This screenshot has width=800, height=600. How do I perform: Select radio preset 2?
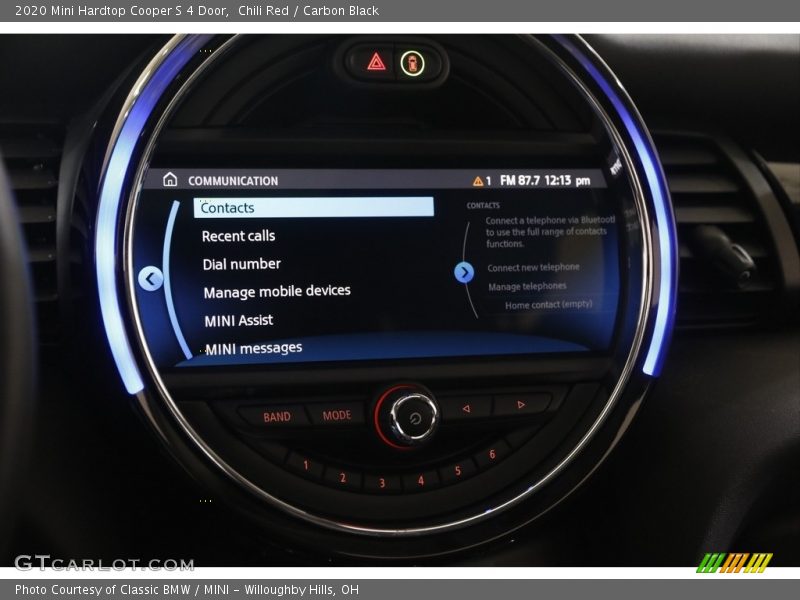point(343,478)
